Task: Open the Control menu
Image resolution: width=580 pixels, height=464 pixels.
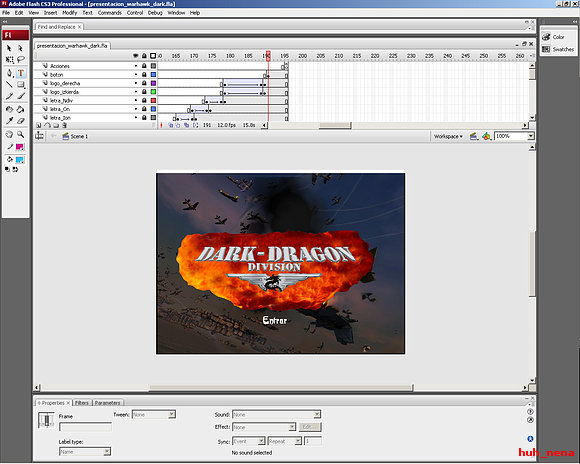Action: (x=135, y=13)
